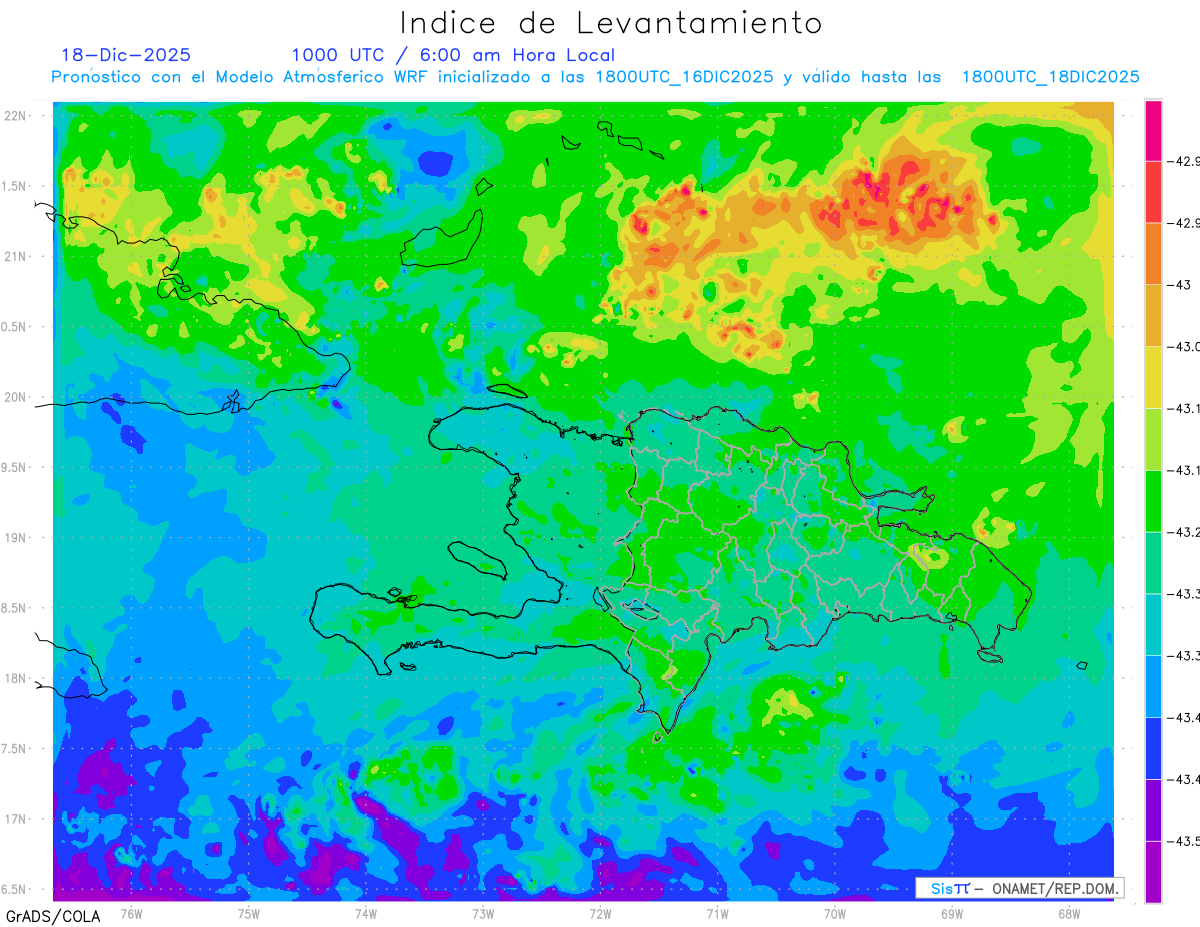The height and width of the screenshot is (927, 1200).
Task: Click the "SisTT – ONAMET/REP.DOM." label box
Action: 1019,888
